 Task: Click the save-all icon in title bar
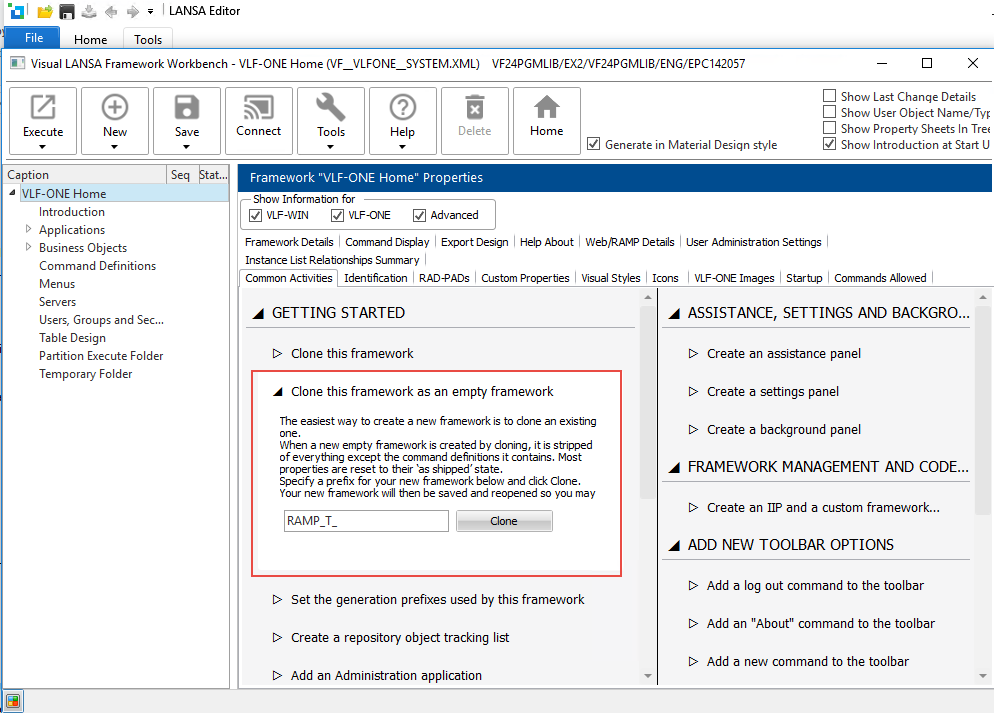tap(89, 11)
